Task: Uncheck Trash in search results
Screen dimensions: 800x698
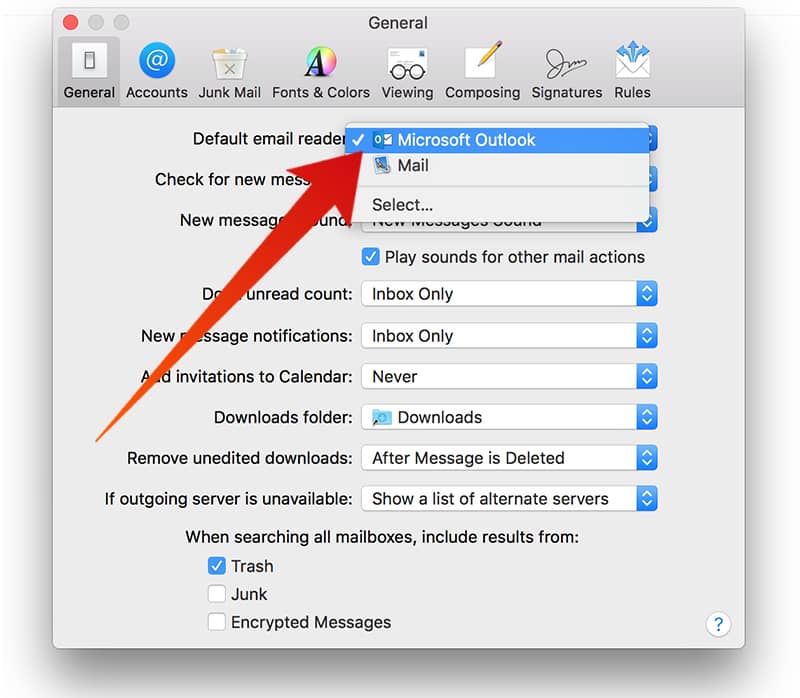Action: point(217,565)
